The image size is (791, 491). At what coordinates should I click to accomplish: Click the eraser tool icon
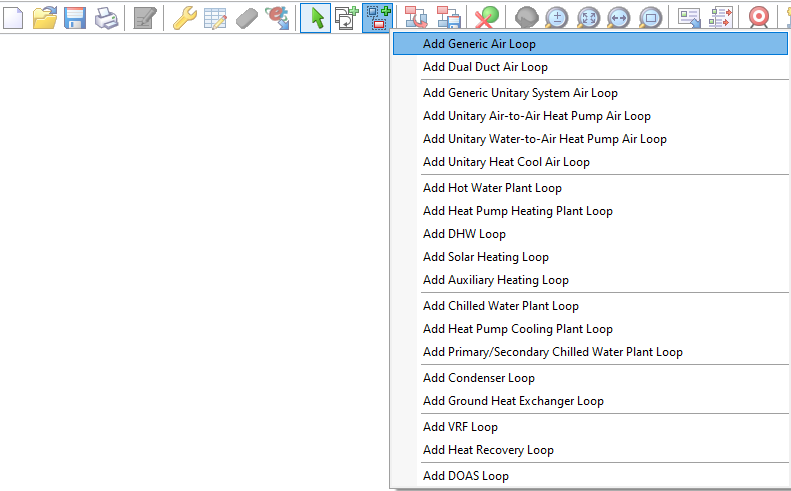tap(246, 17)
